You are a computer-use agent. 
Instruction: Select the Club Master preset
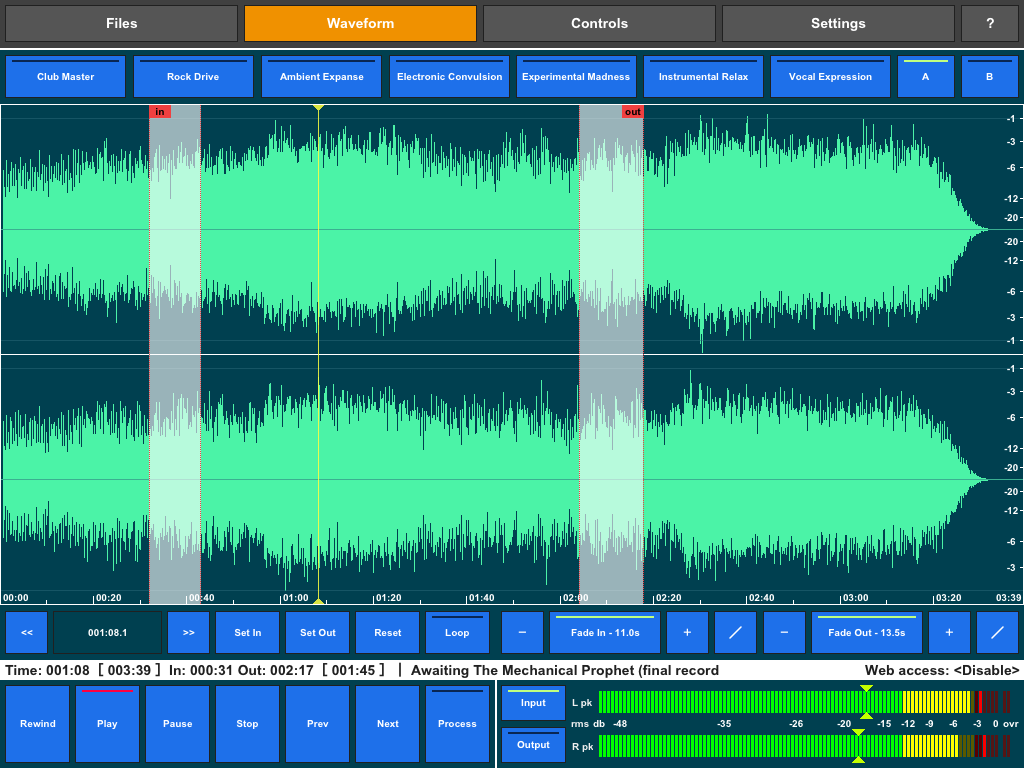pyautogui.click(x=66, y=77)
